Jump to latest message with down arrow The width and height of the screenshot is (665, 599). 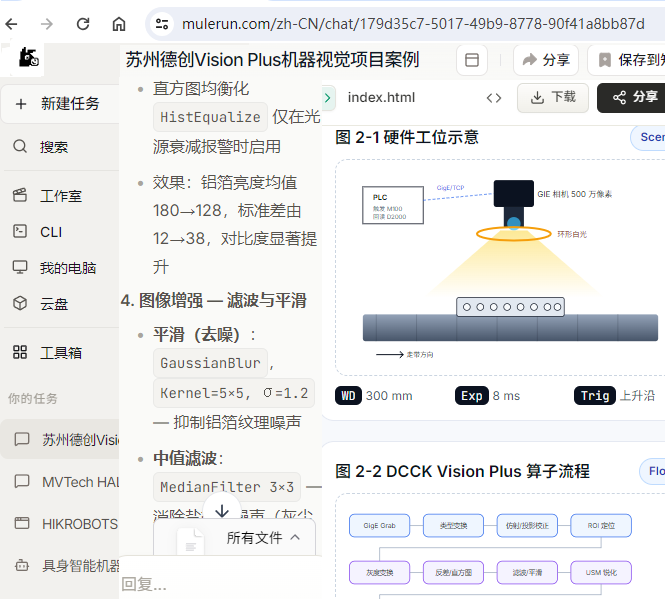pos(222,510)
